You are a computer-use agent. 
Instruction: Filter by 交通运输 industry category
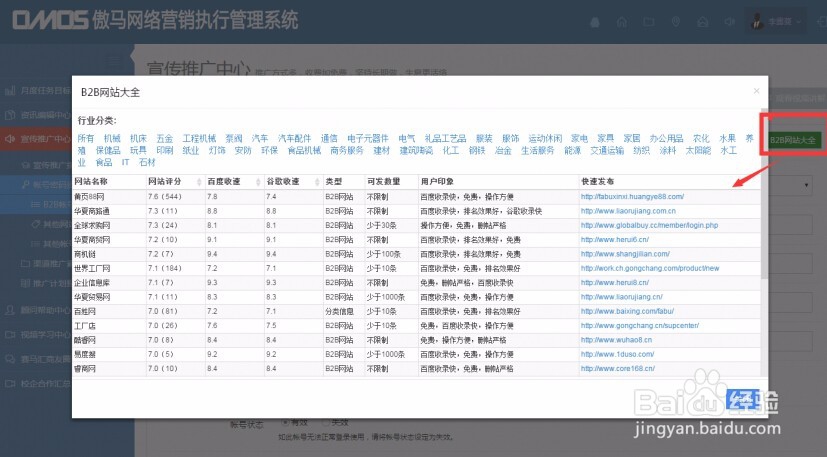click(x=607, y=150)
